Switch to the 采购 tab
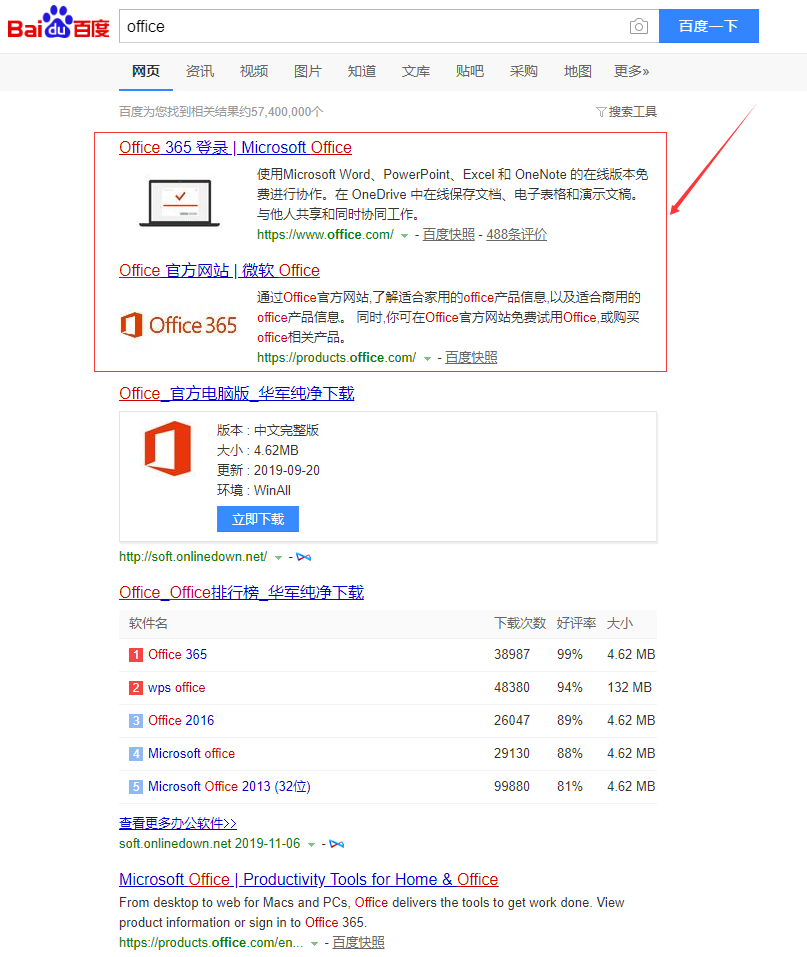 [x=524, y=71]
